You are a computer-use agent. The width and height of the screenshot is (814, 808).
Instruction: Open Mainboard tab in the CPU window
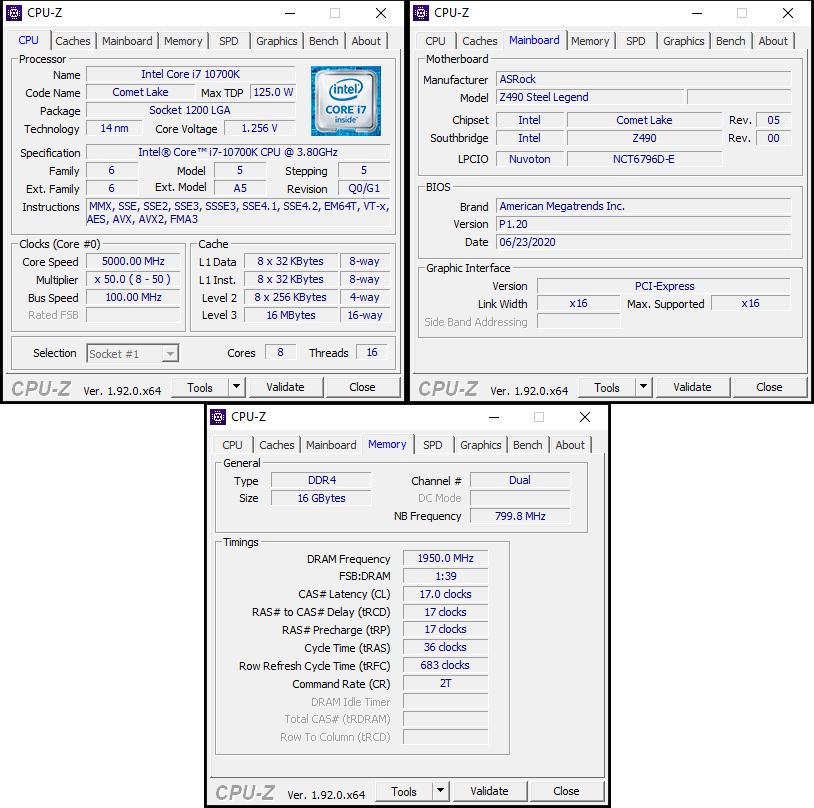[127, 41]
